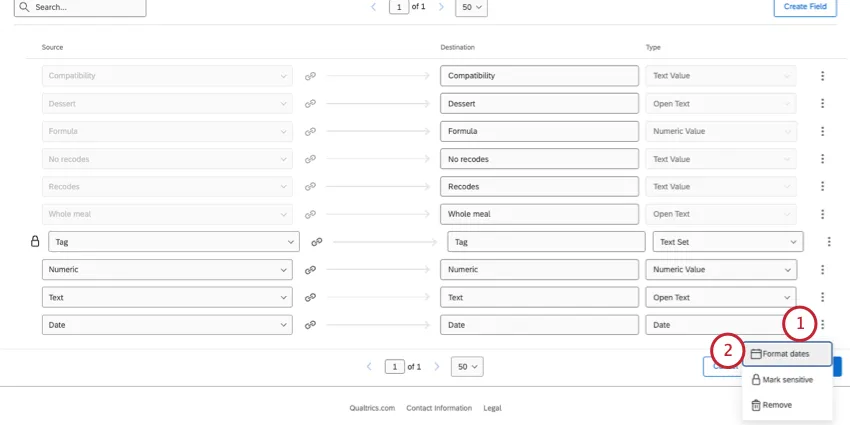850x425 pixels.
Task: Click the link icon in Date row
Action: coord(310,325)
